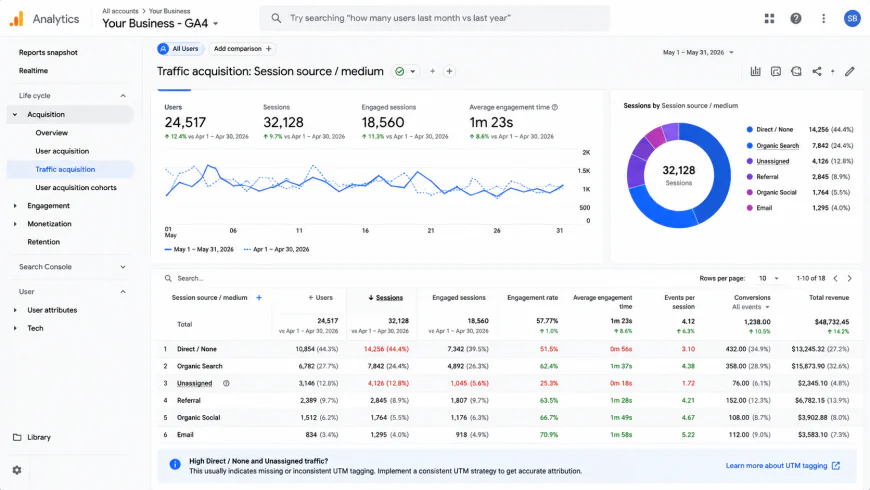Screen dimensions: 870x490
Task: Open the Rows per page dropdown
Action: (x=769, y=278)
